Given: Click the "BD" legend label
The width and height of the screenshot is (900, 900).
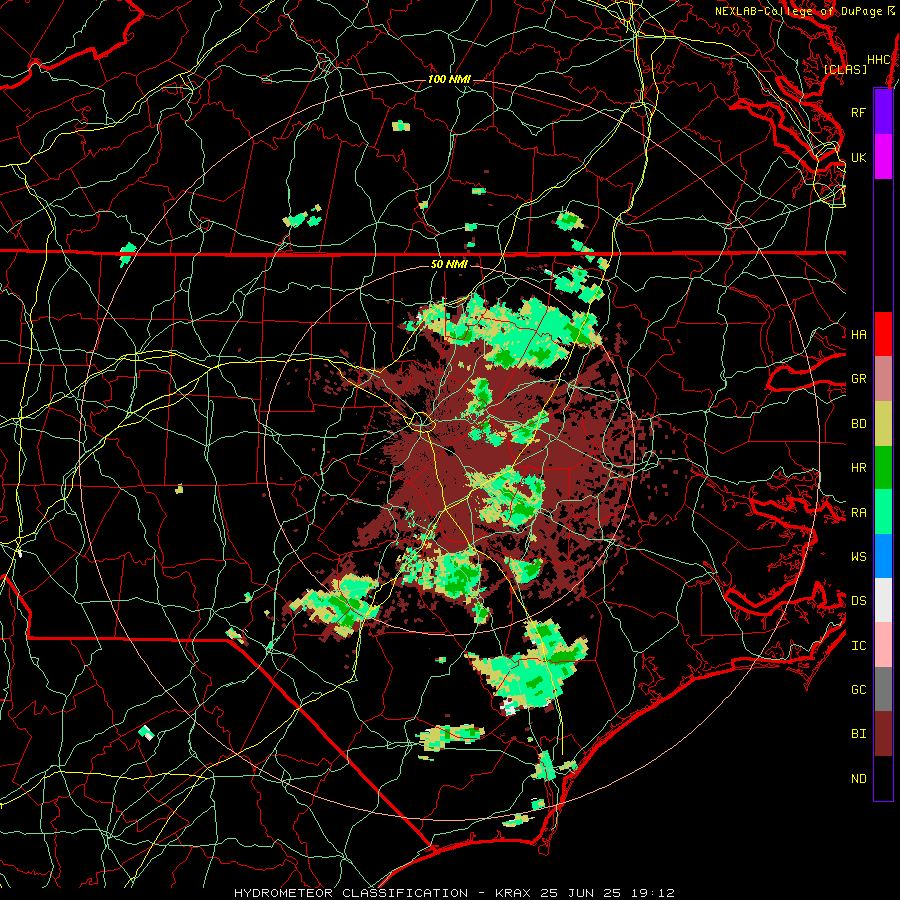Looking at the screenshot, I should 858,424.
